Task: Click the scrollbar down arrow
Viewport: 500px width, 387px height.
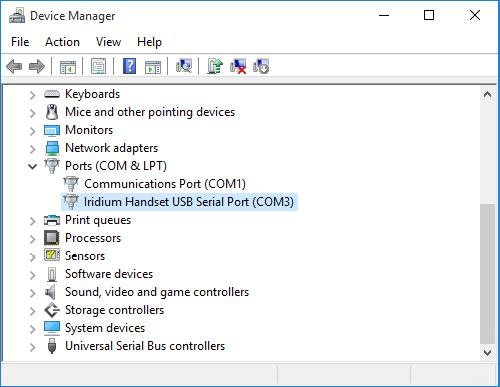Action: coord(487,353)
